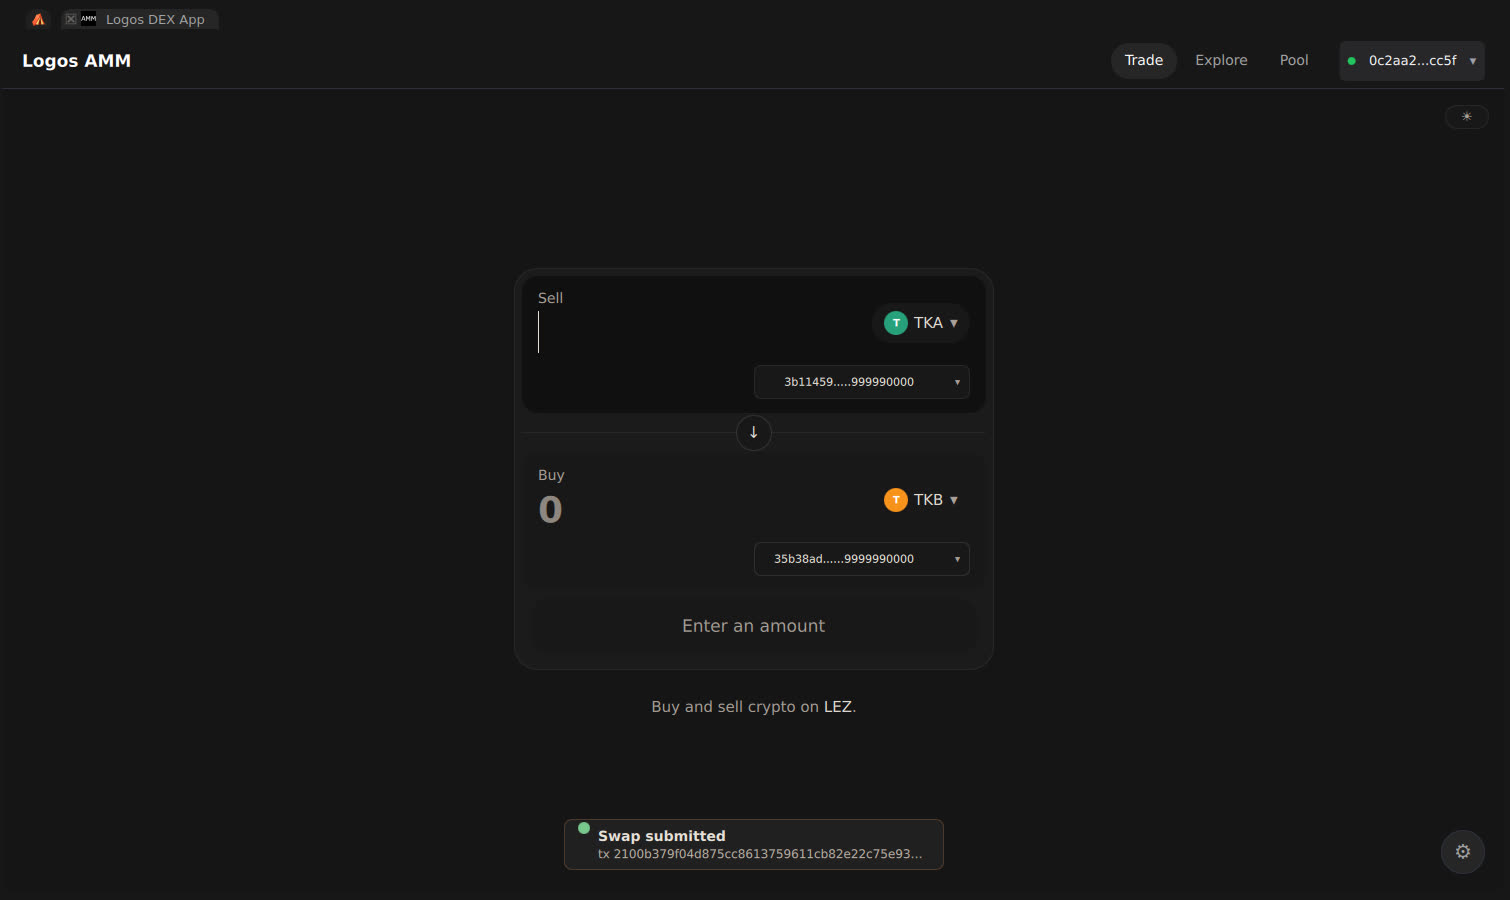
Task: Click the orange launcher icon in top bar
Action: pyautogui.click(x=38, y=19)
